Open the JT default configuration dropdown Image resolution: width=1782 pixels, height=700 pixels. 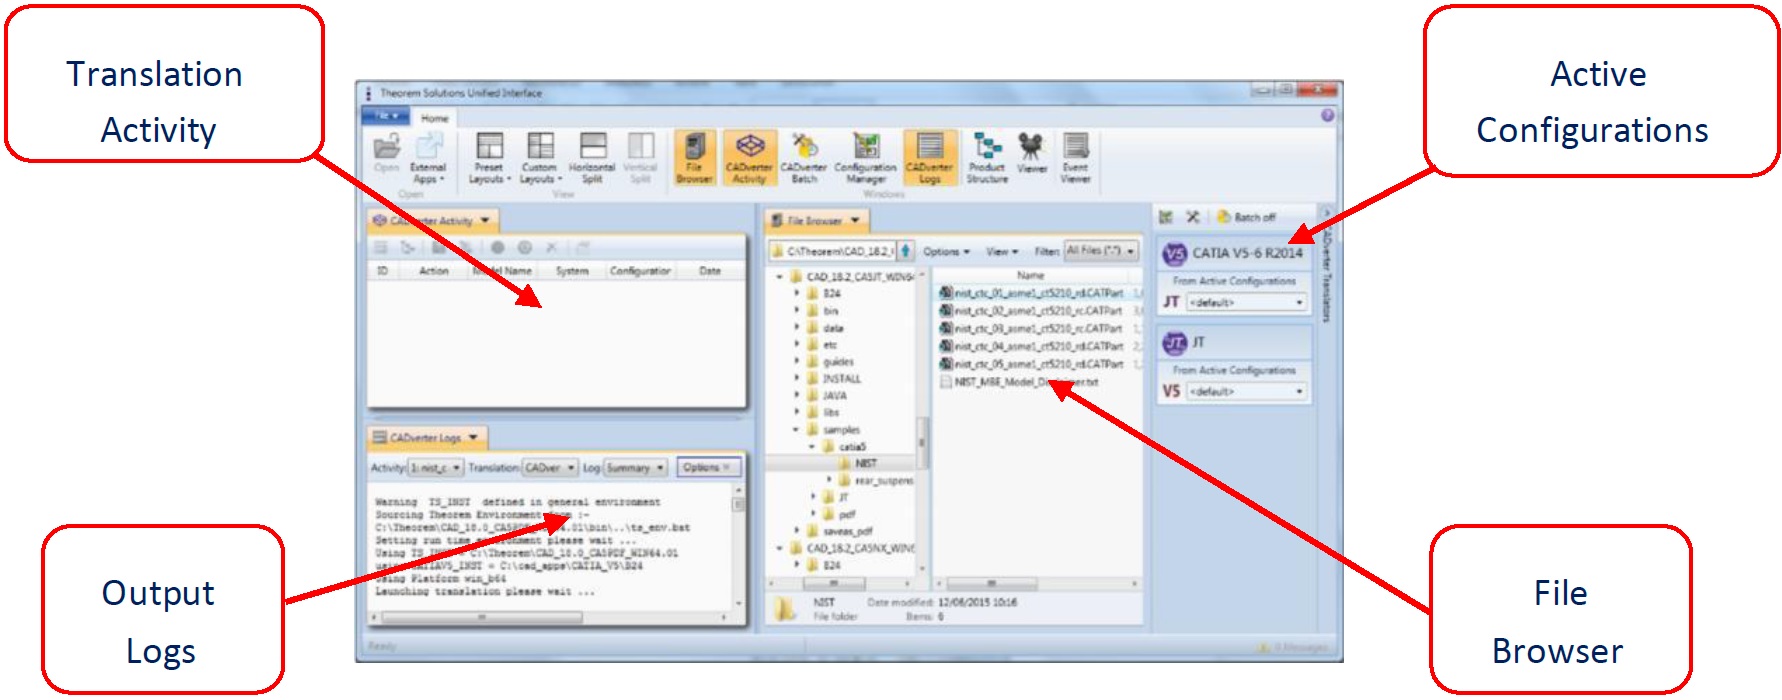(x=1246, y=302)
